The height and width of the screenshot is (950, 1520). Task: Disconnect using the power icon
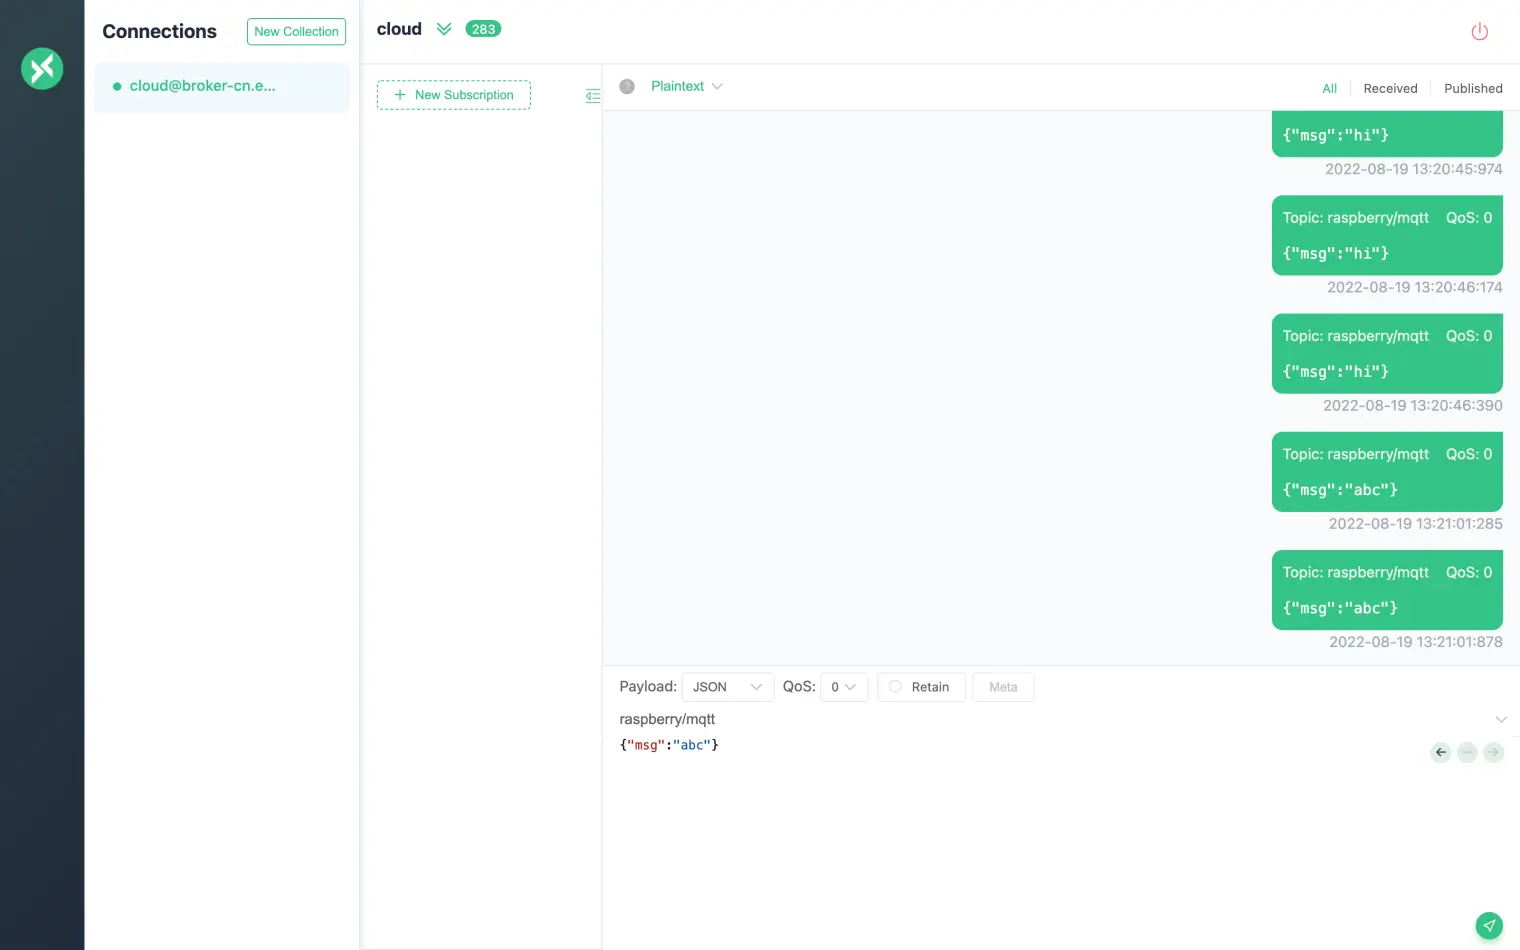pyautogui.click(x=1479, y=31)
